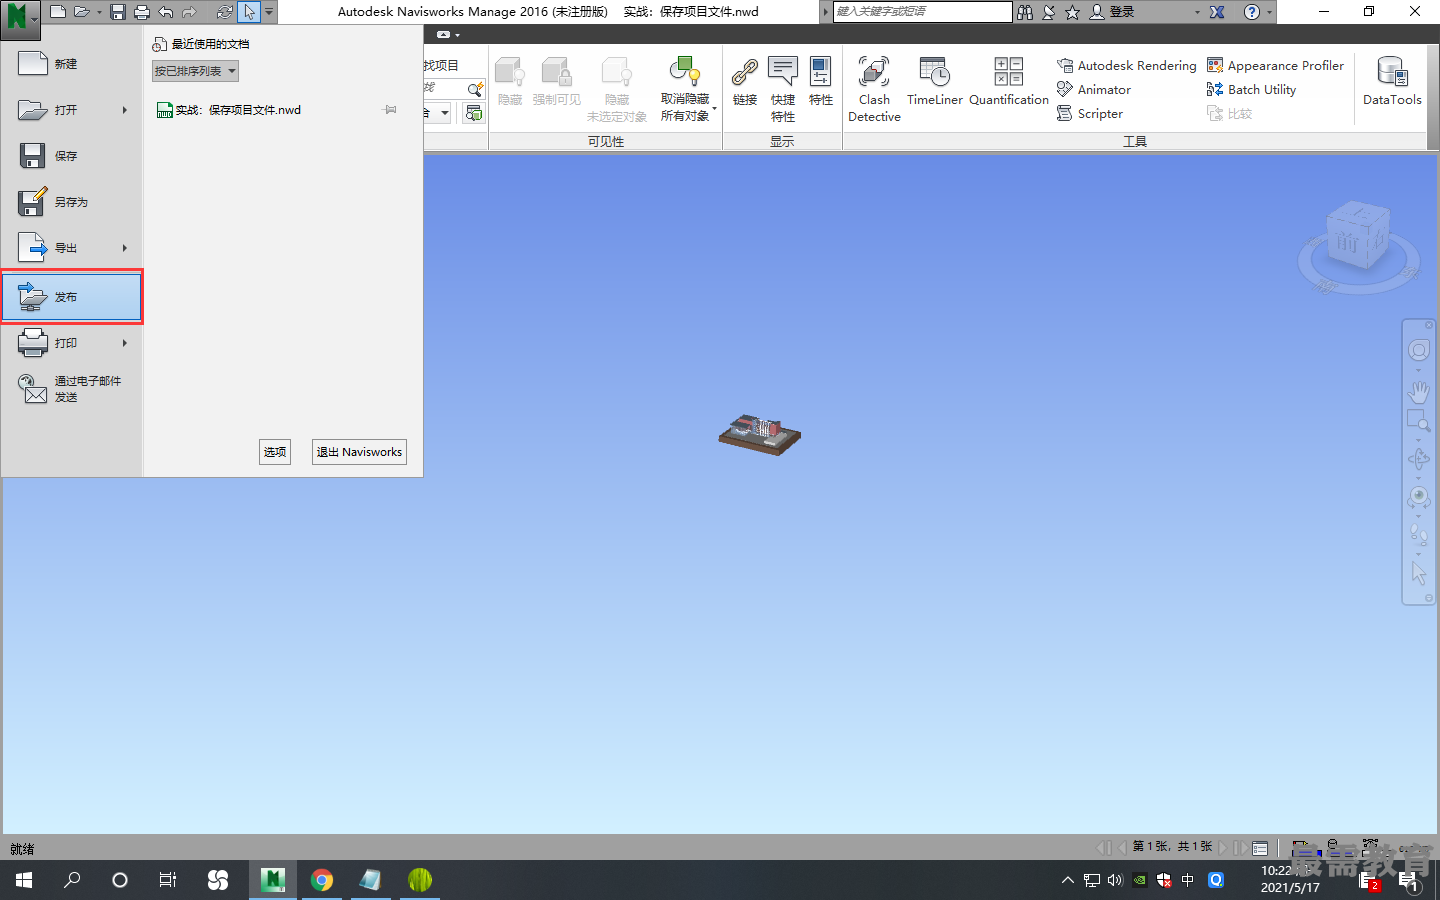This screenshot has height=900, width=1440.
Task: Open Chrome from the Windows taskbar
Action: point(321,880)
